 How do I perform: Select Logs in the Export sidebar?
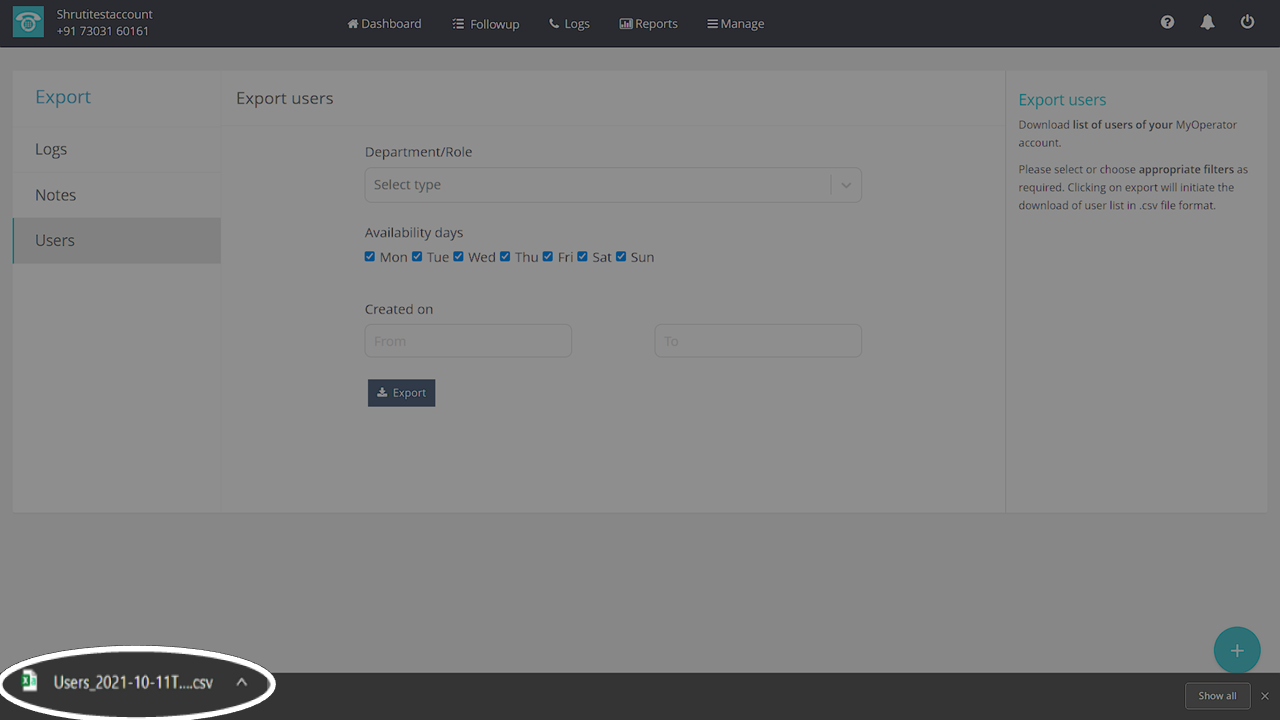51,150
